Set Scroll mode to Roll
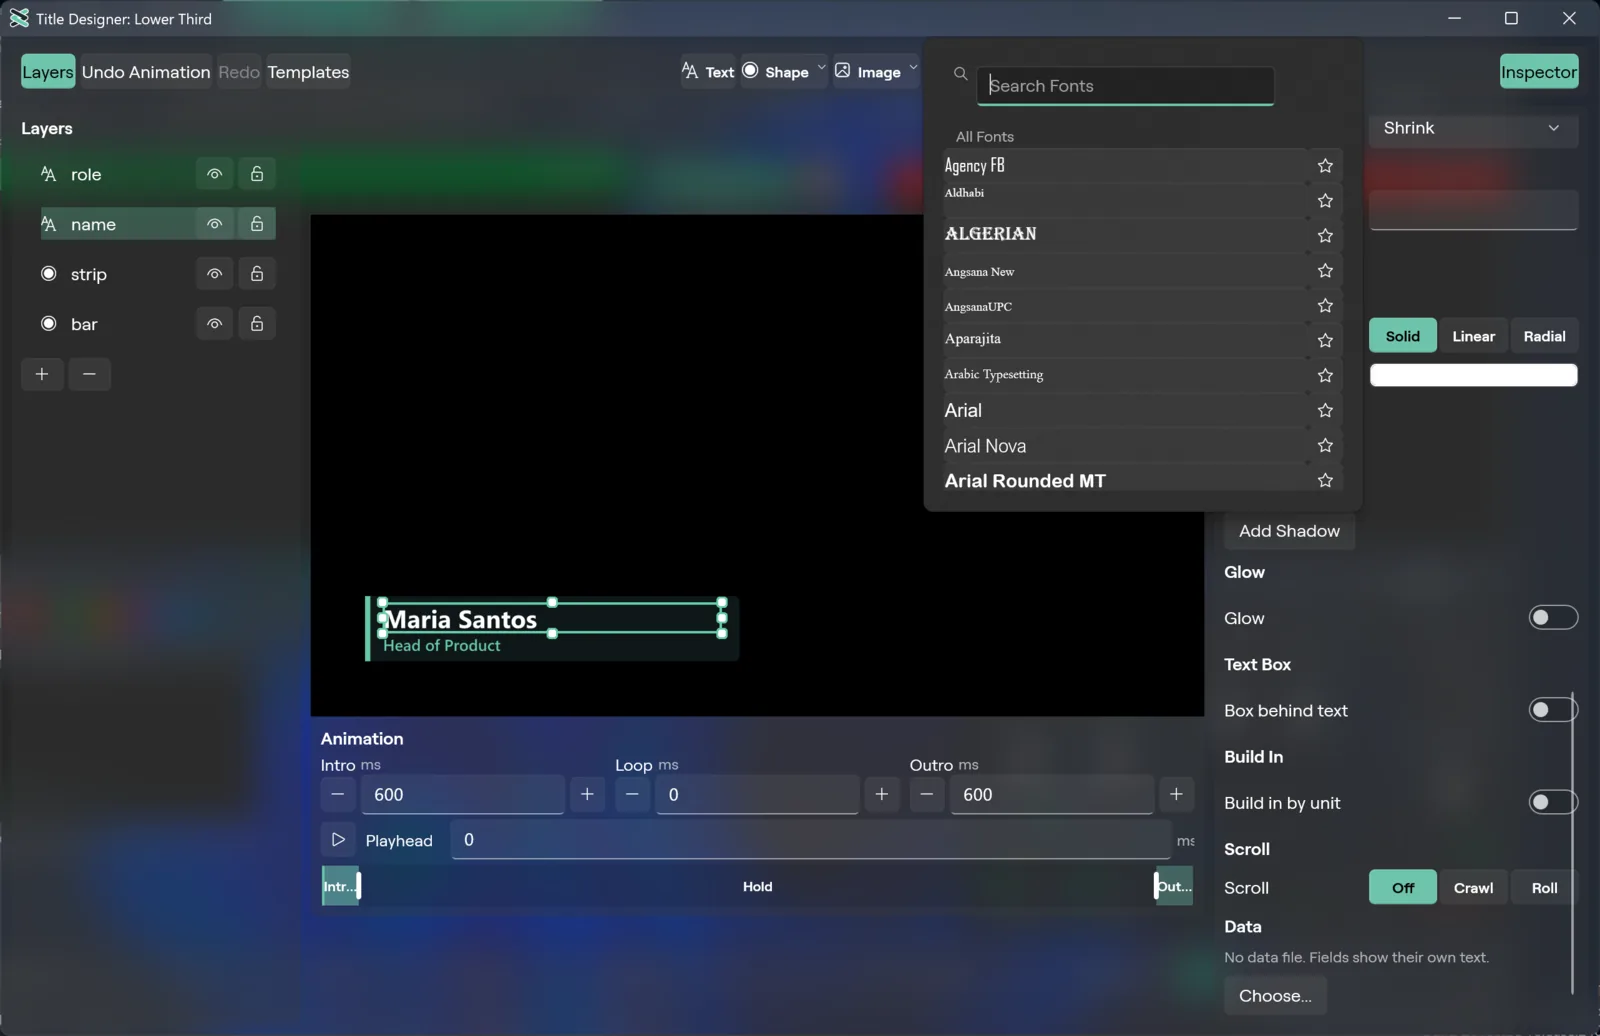The height and width of the screenshot is (1036, 1600). [1544, 888]
